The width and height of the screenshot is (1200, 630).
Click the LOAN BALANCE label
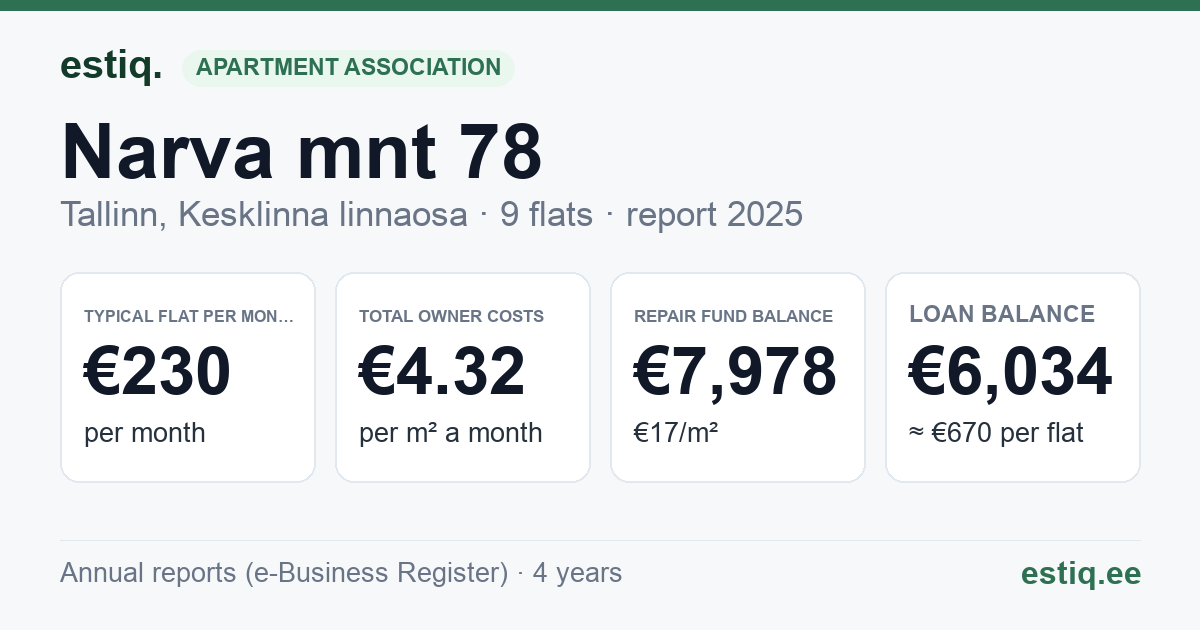(1002, 314)
